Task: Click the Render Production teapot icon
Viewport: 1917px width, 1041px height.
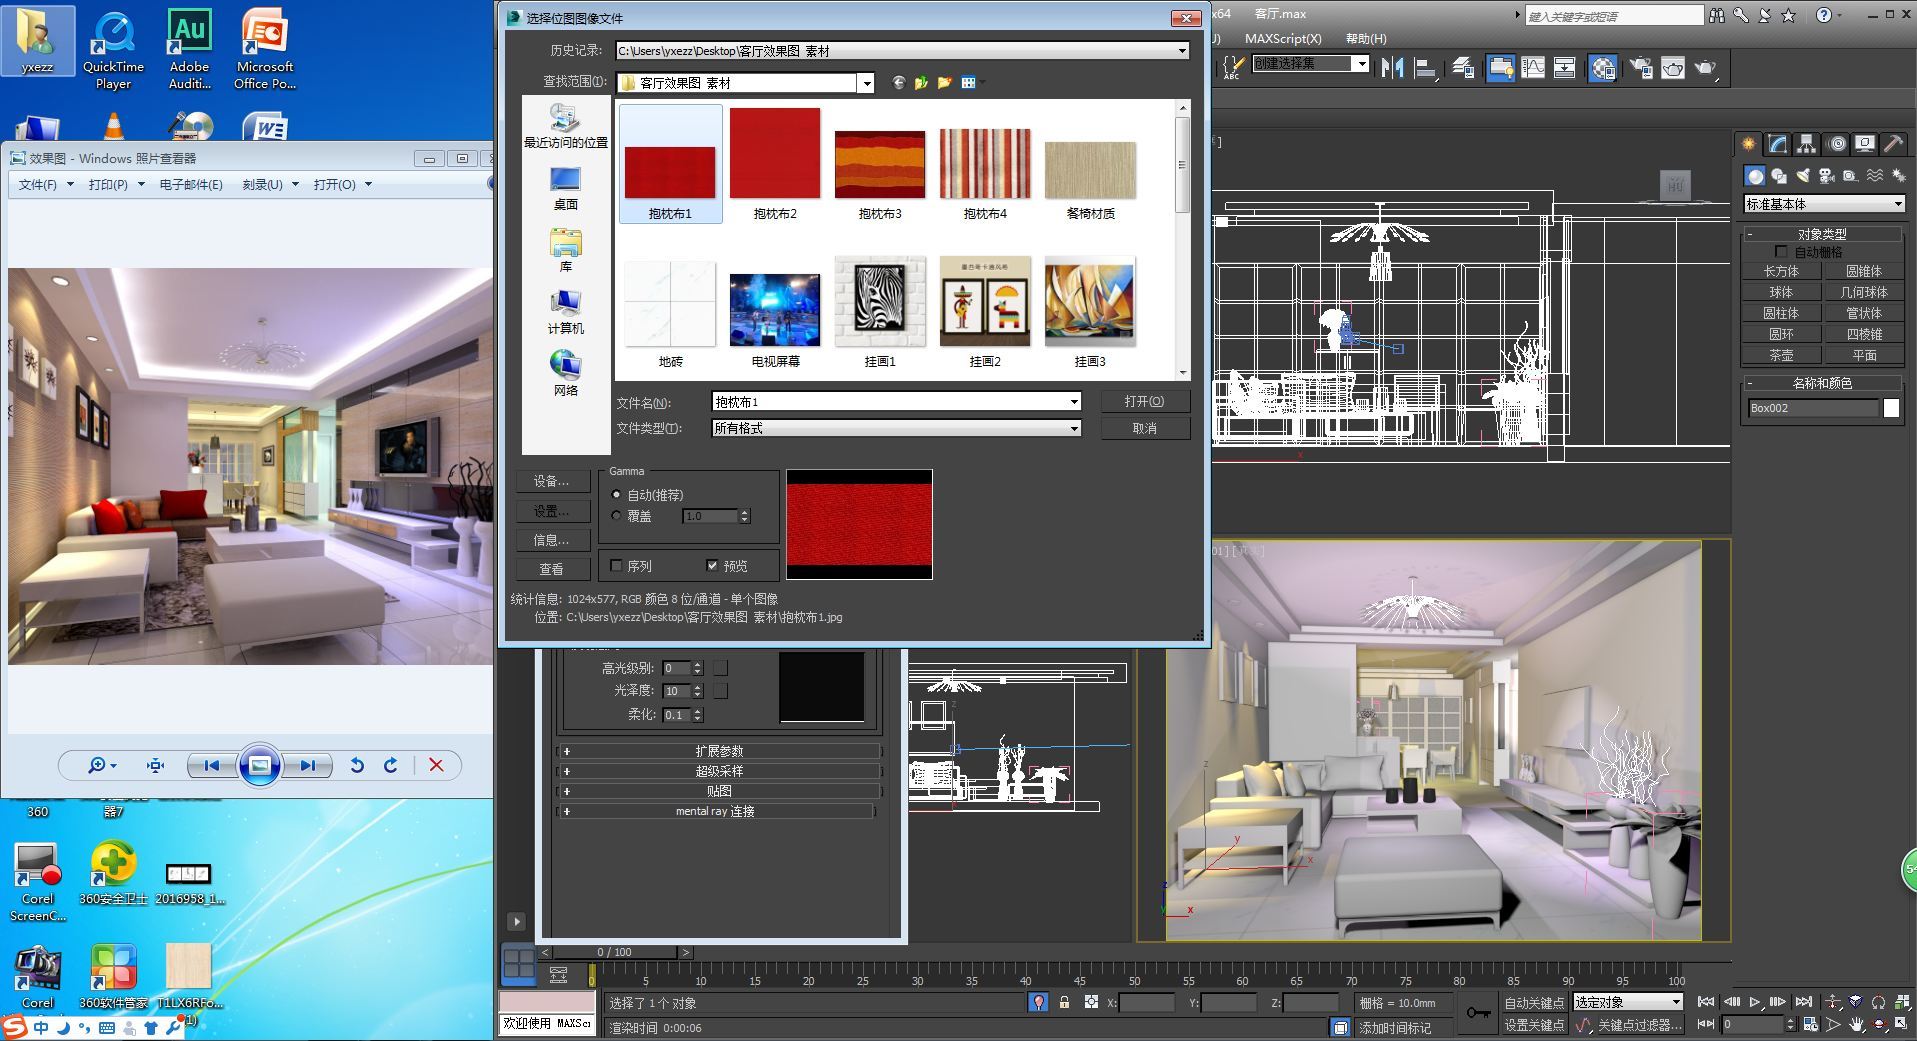Action: (1706, 68)
